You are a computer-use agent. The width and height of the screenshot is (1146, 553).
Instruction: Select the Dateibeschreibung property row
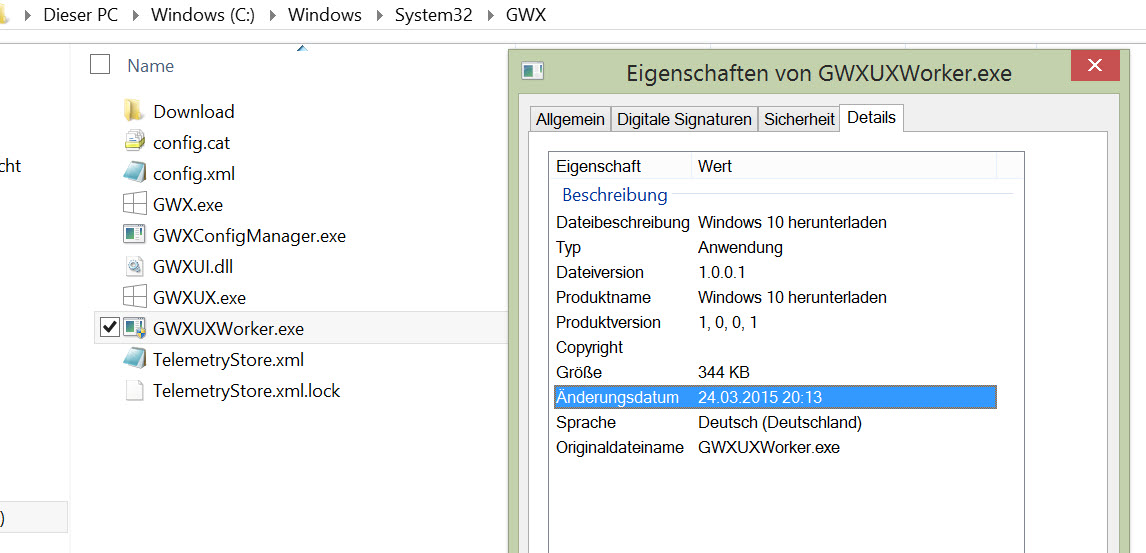(x=775, y=222)
